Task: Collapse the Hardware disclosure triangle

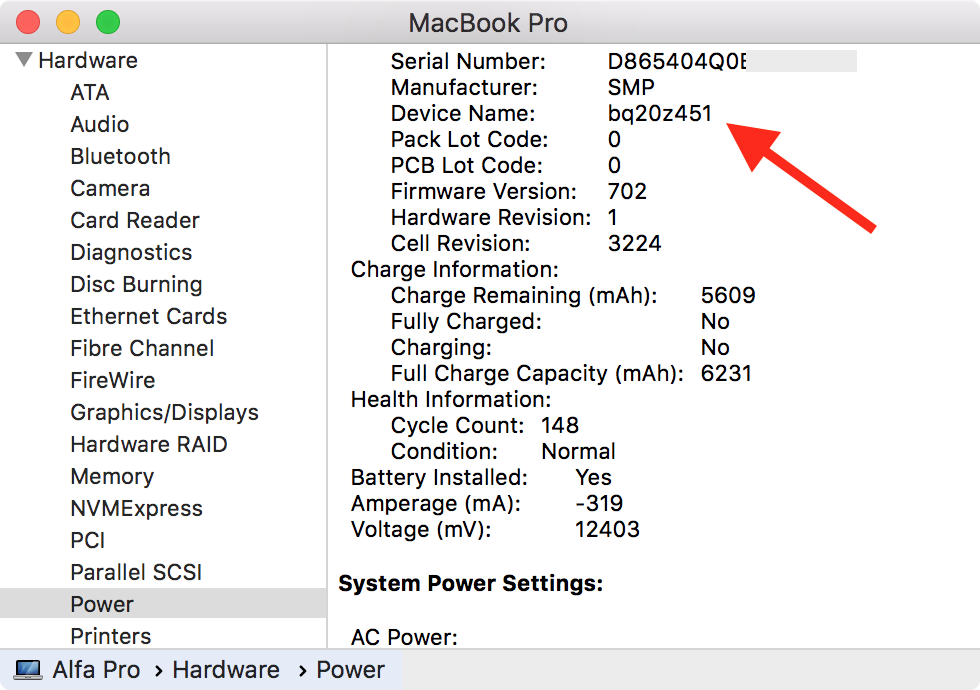Action: tap(24, 59)
